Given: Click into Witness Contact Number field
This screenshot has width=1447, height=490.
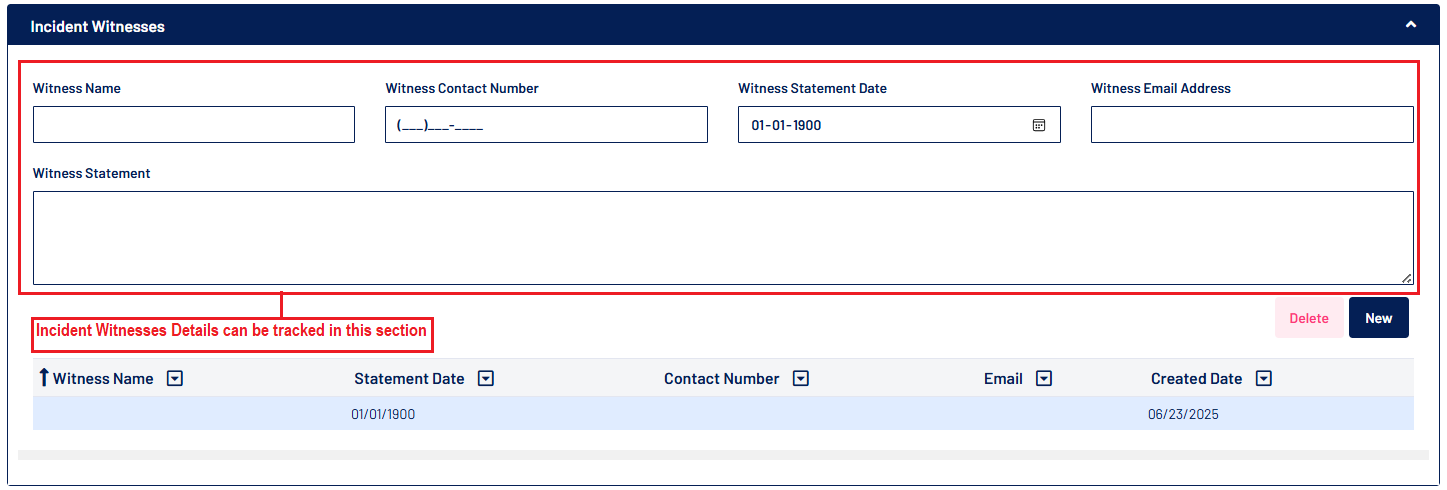Looking at the screenshot, I should tap(546, 125).
